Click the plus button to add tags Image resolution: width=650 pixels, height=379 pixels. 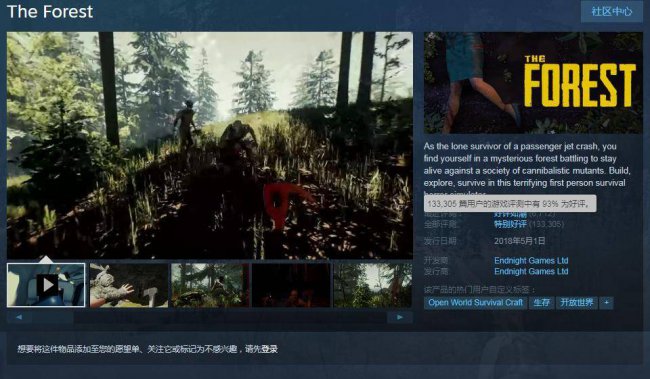(606, 302)
